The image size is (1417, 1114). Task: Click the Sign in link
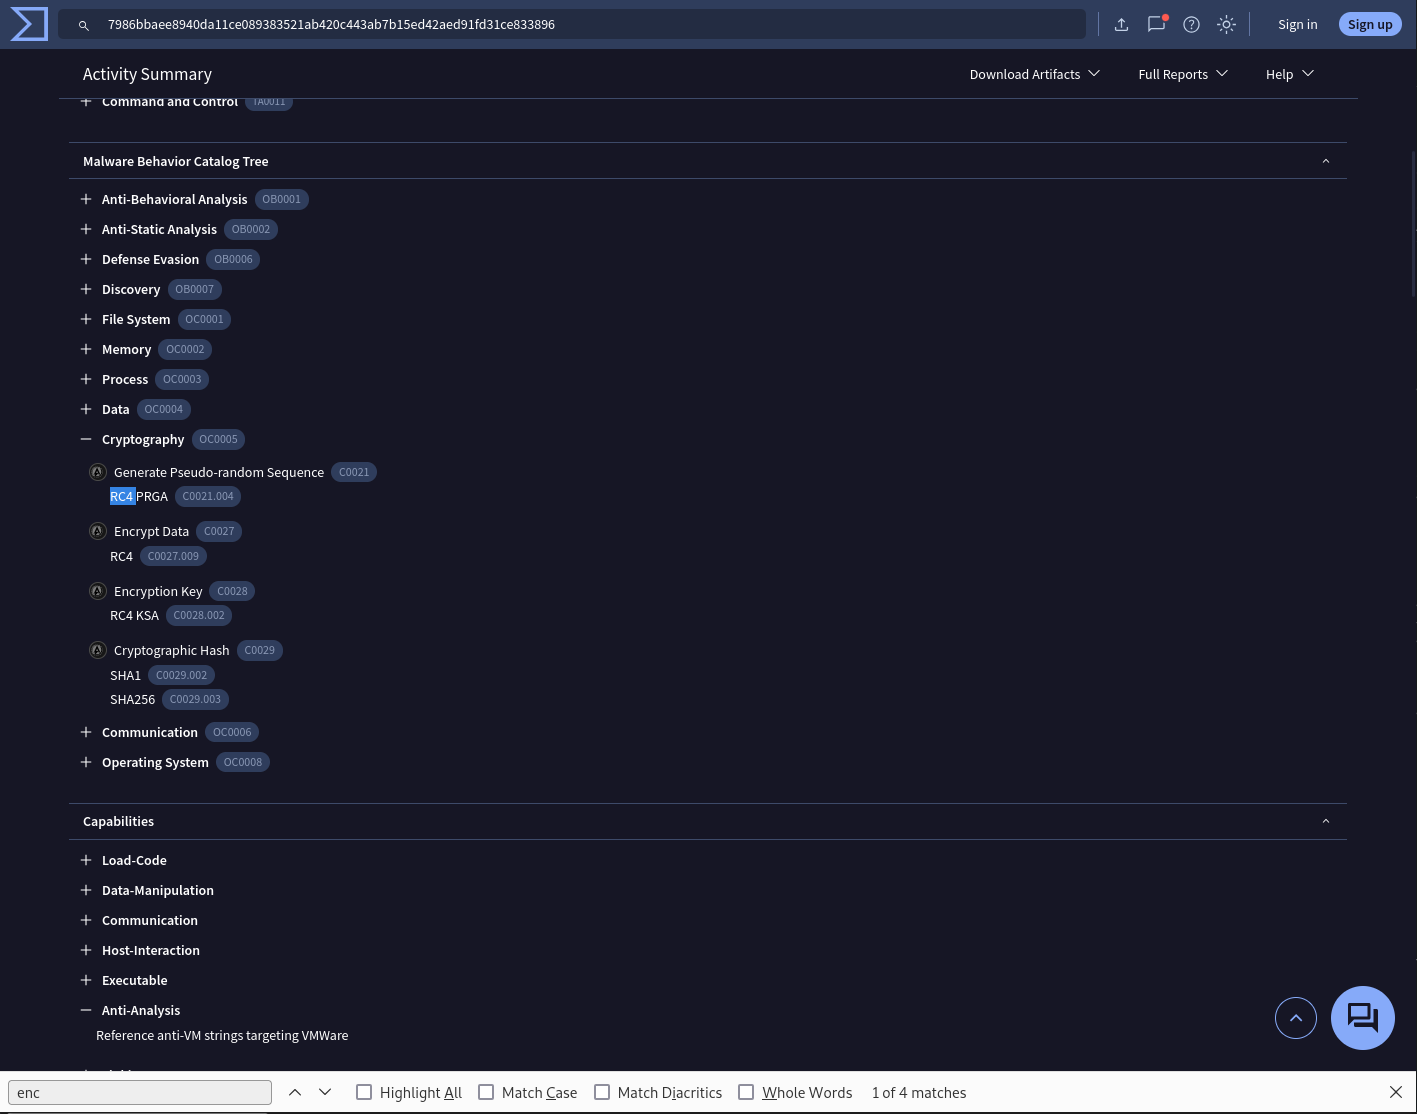(x=1297, y=24)
